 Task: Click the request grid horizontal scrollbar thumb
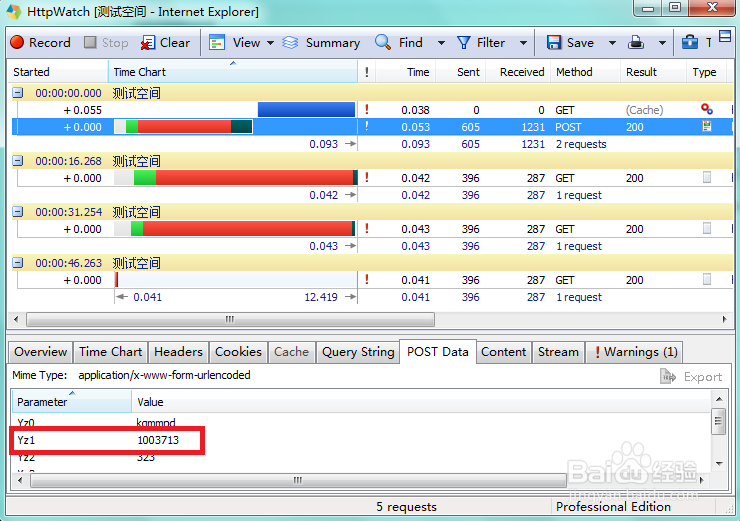click(230, 319)
